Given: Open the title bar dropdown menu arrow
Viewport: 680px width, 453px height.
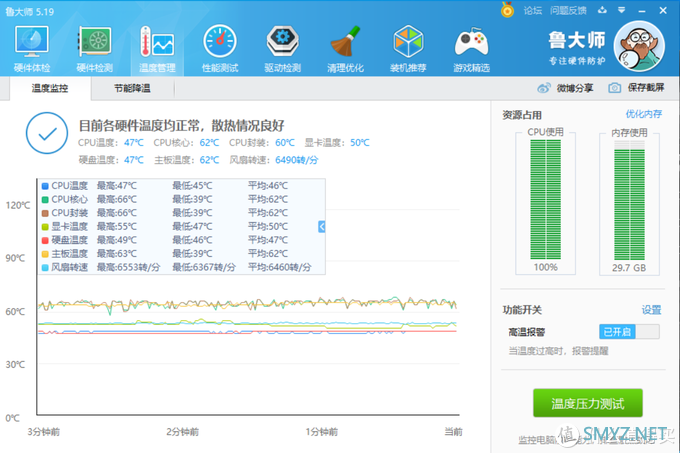Looking at the screenshot, I should 621,10.
